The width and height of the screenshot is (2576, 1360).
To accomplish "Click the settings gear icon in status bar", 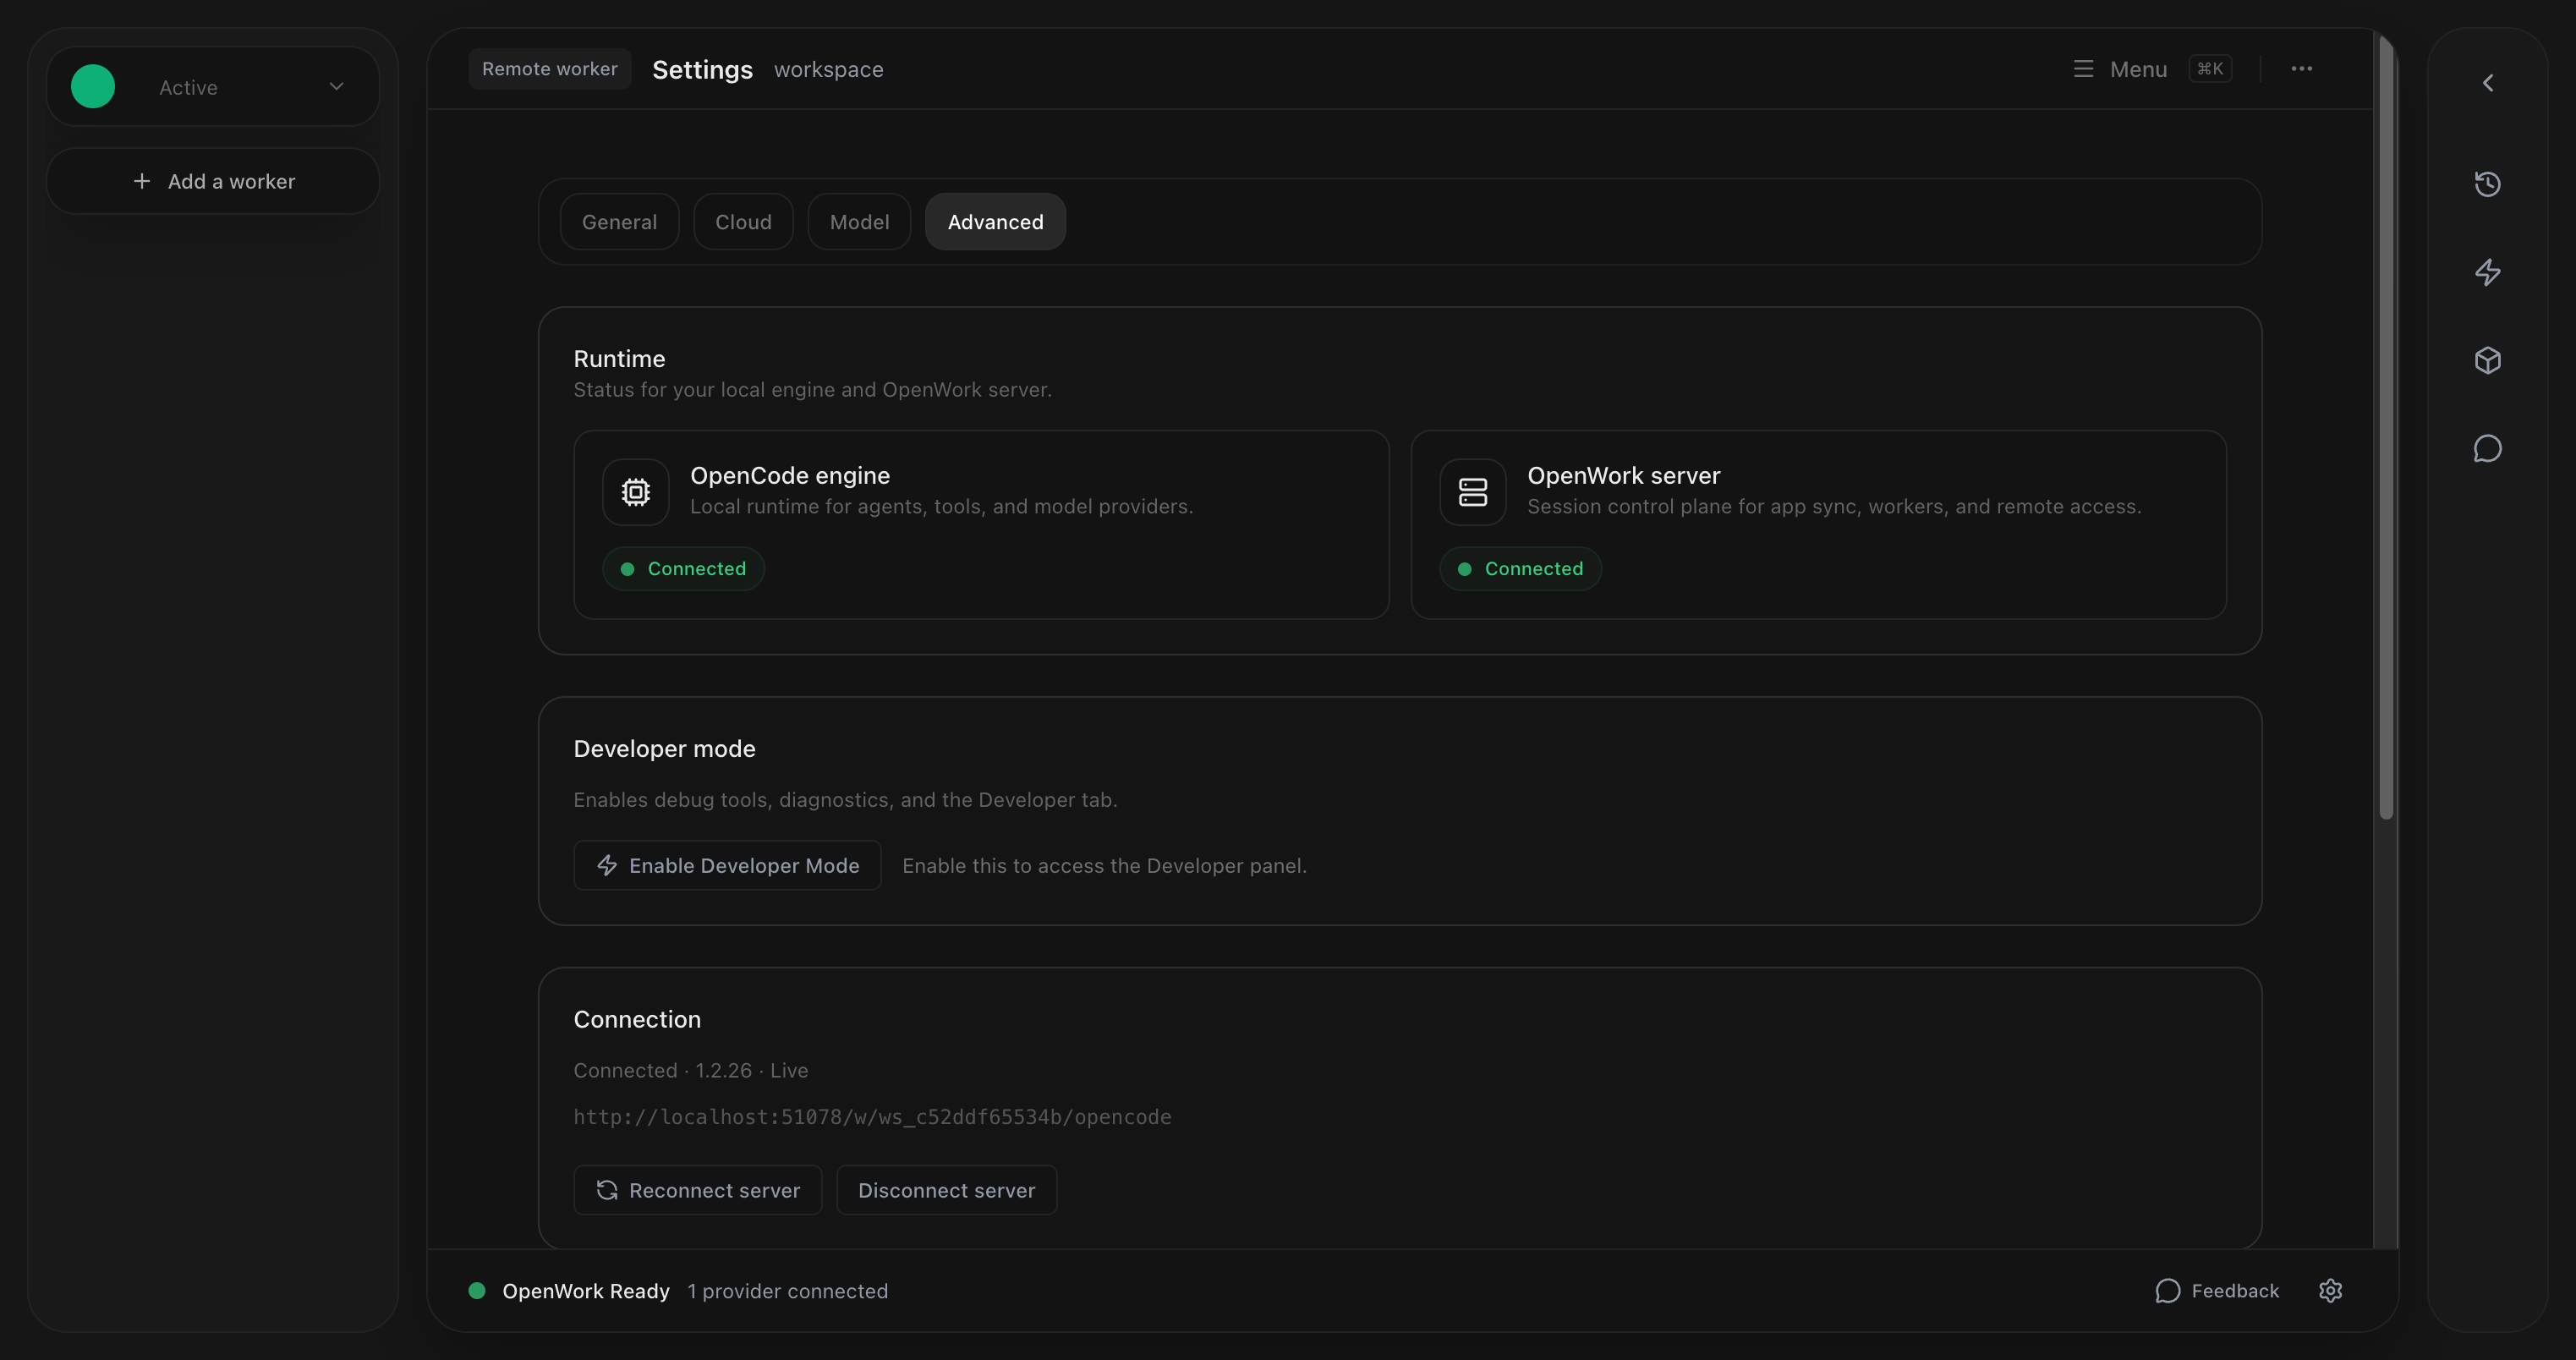I will tap(2330, 1290).
